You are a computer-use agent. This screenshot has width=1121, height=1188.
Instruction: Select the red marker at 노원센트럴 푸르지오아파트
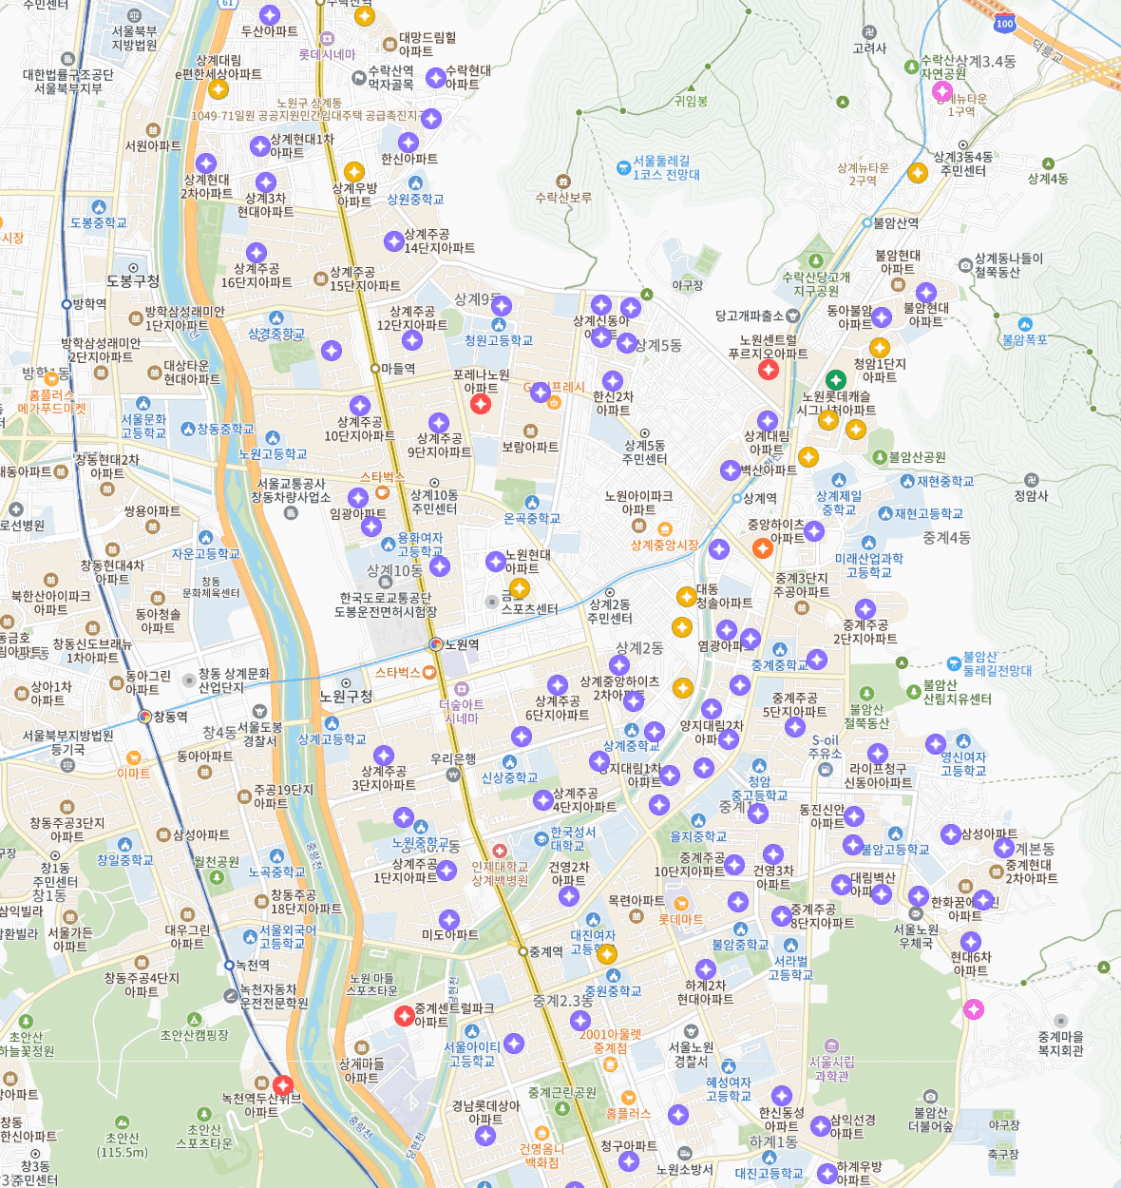point(768,370)
